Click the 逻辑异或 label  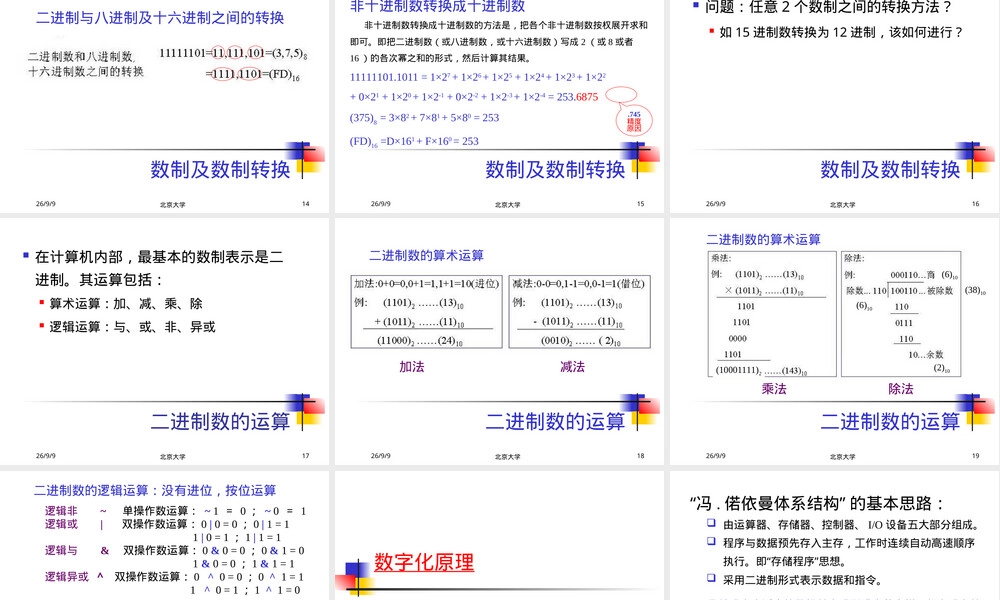(x=67, y=576)
